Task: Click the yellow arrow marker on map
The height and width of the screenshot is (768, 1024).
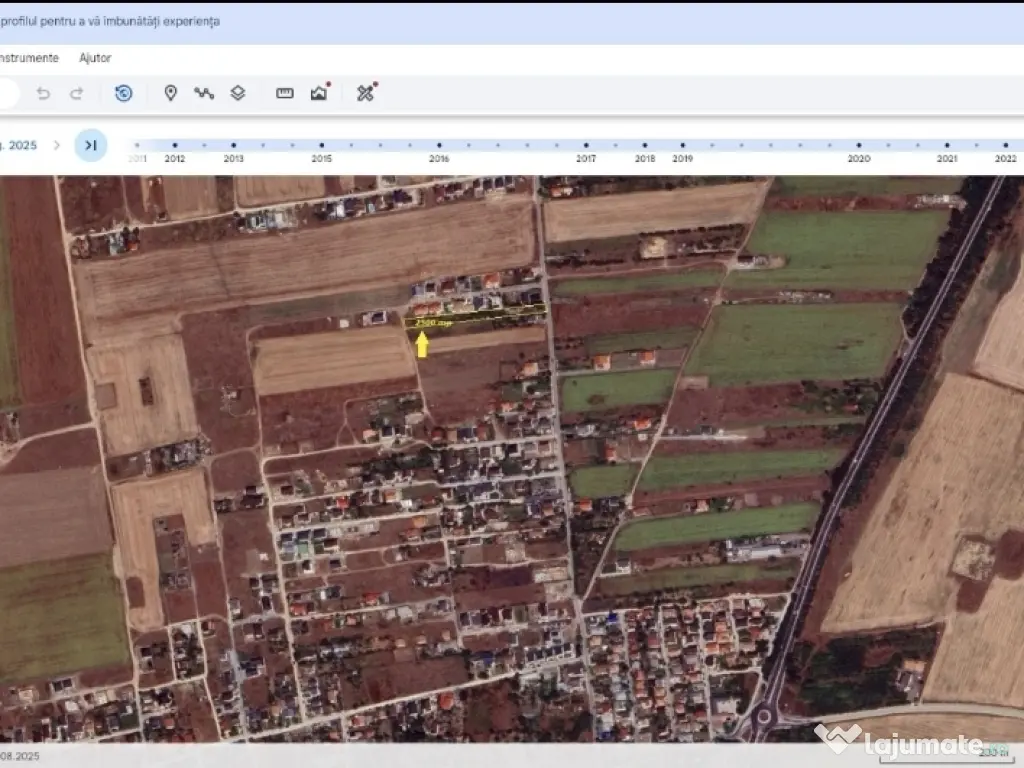Action: tap(422, 344)
